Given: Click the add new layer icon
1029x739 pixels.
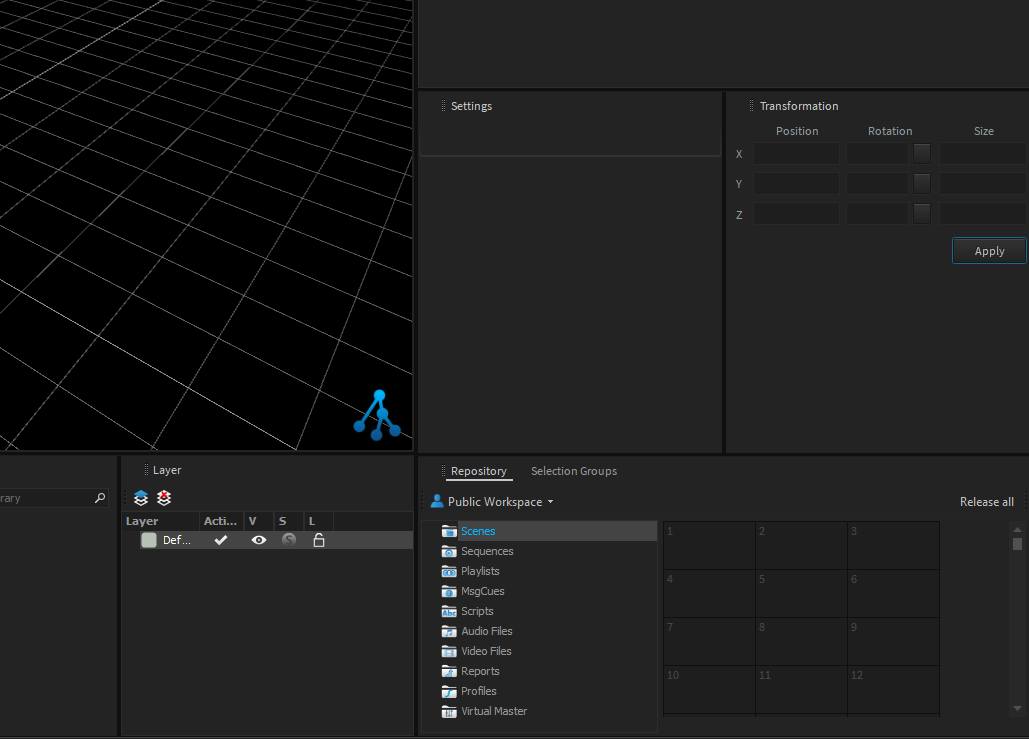Looking at the screenshot, I should coord(141,498).
